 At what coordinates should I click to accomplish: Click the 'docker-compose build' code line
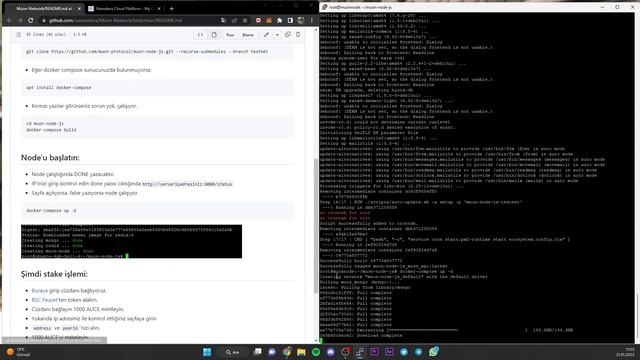[51, 130]
